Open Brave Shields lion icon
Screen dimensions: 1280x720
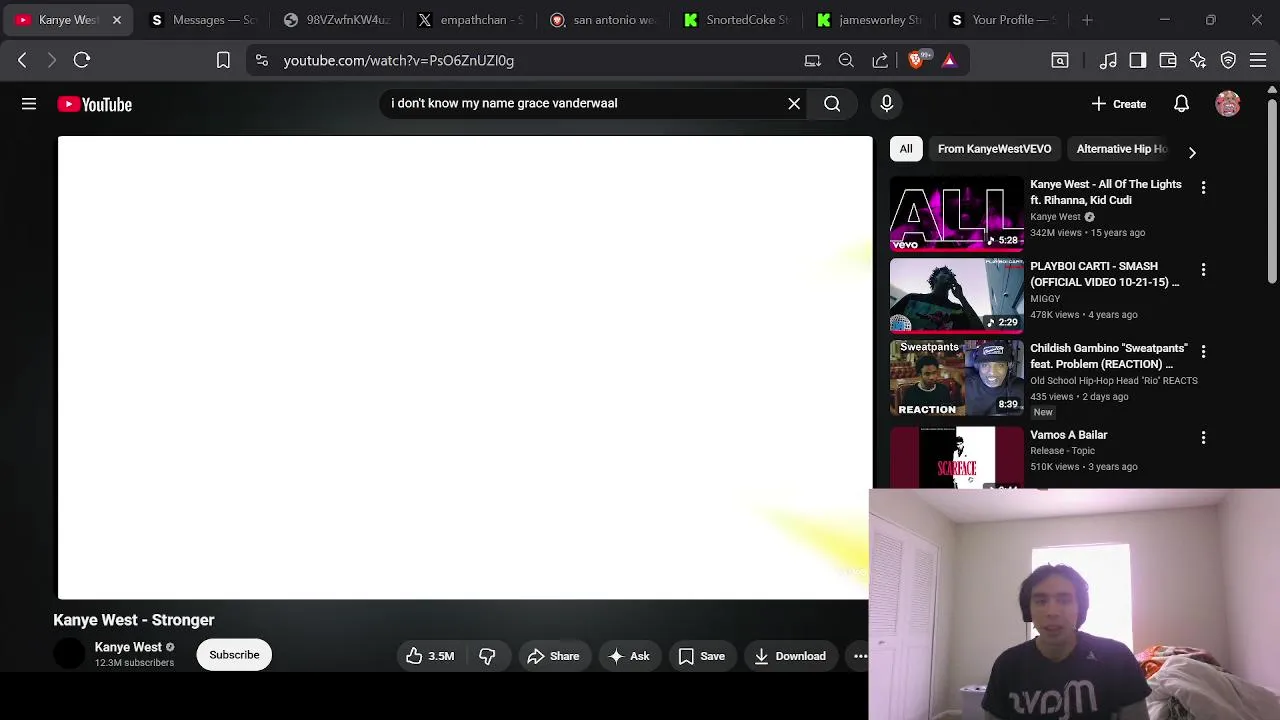point(916,60)
